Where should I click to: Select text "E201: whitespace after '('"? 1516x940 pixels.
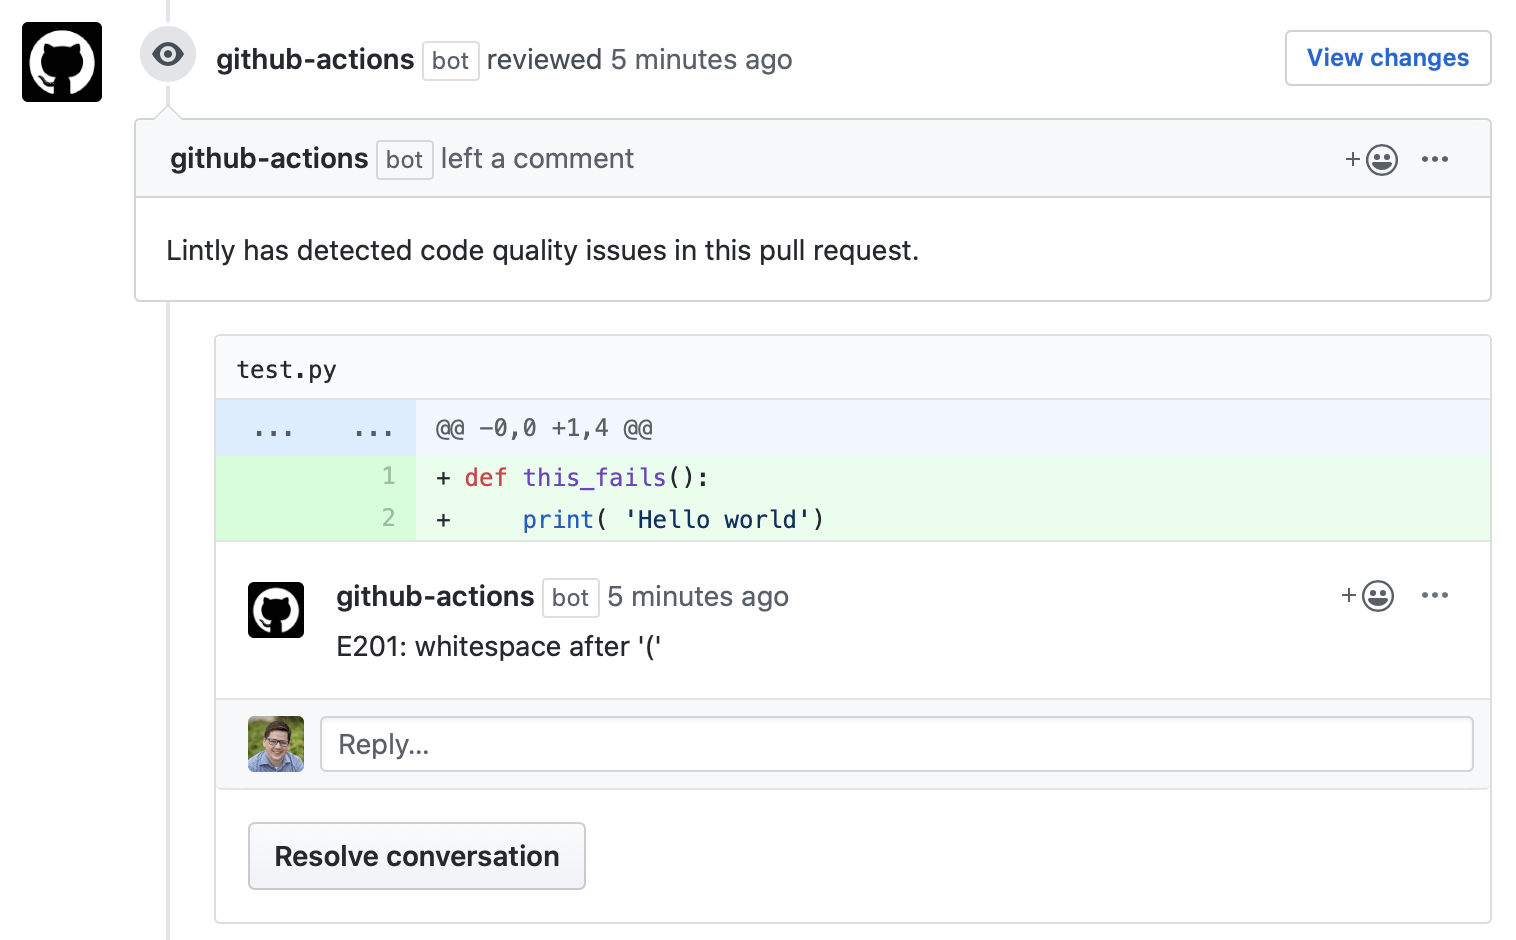pyautogui.click(x=499, y=647)
